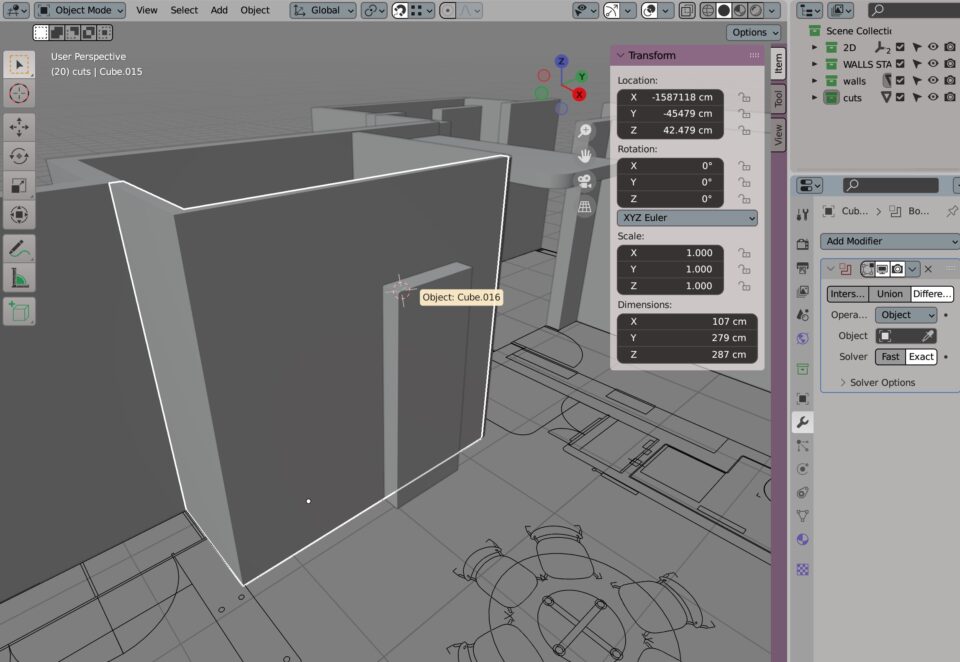Image resolution: width=960 pixels, height=662 pixels.
Task: Uncheck the cuts collection exclude checkbox
Action: [x=900, y=97]
